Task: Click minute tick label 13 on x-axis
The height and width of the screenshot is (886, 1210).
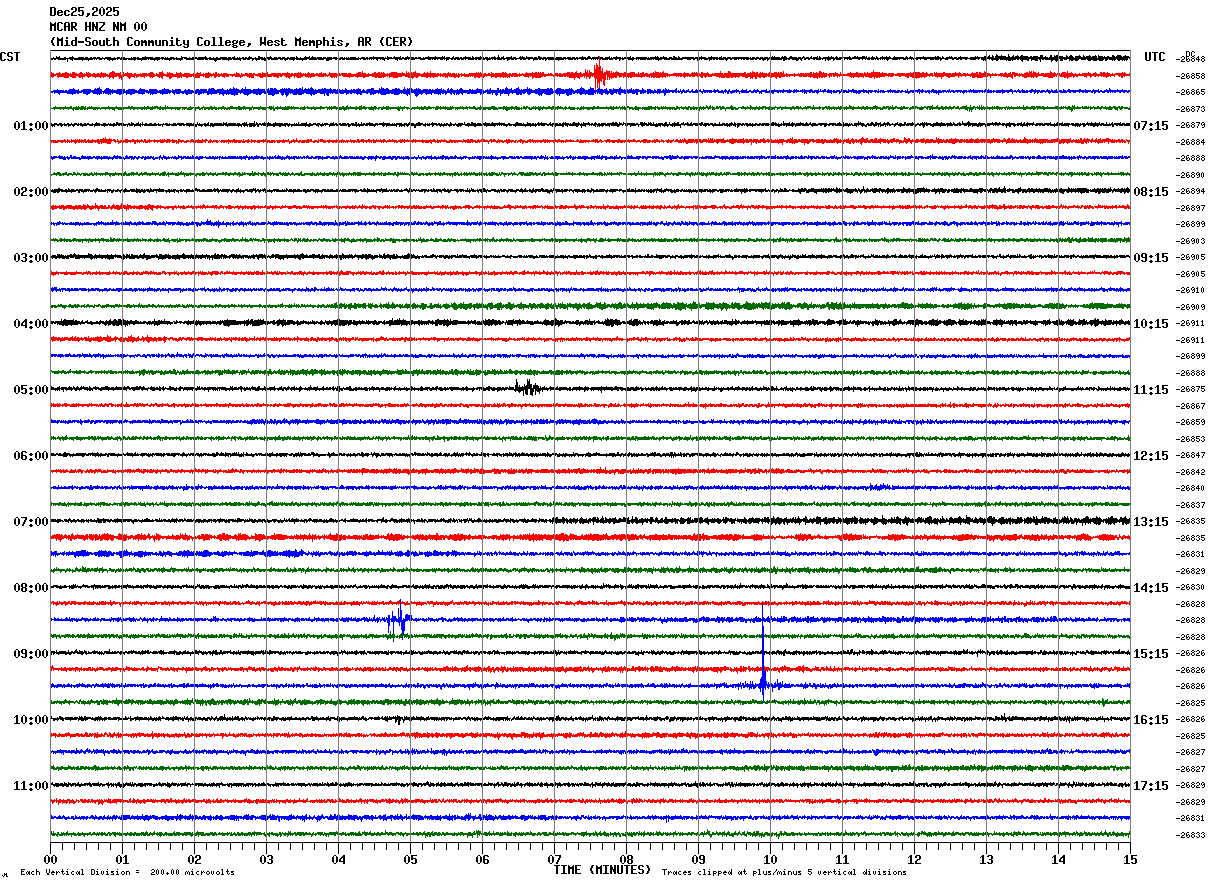Action: [986, 859]
